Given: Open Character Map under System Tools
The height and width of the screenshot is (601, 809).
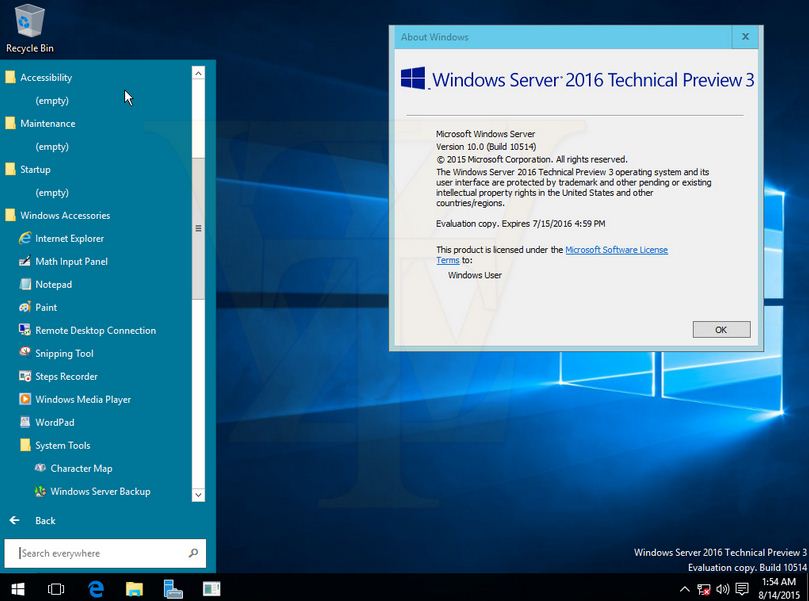Looking at the screenshot, I should [x=73, y=468].
